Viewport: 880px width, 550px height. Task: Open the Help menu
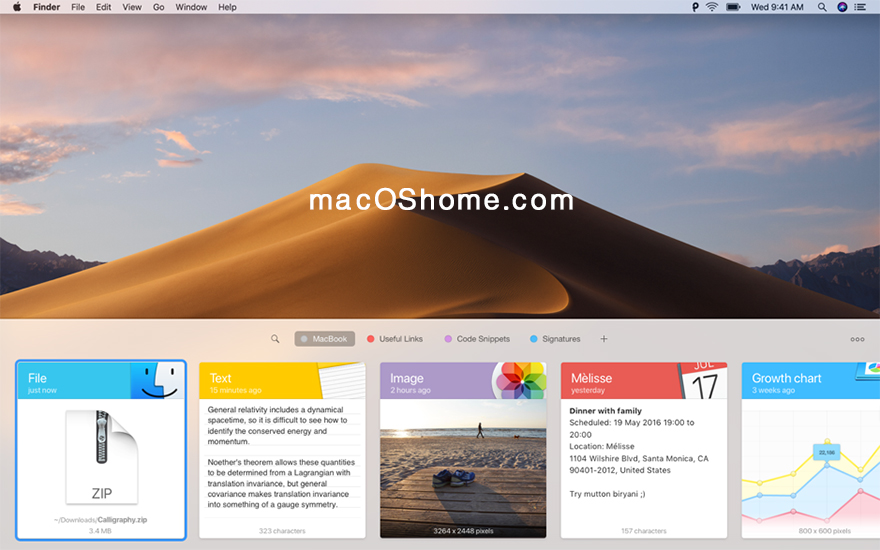coord(227,7)
